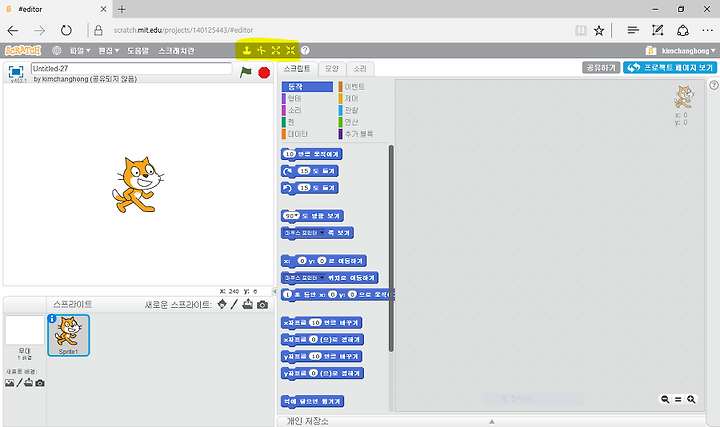Click the 공유하기 button
Image resolution: width=720 pixels, height=427 pixels.
pos(601,67)
